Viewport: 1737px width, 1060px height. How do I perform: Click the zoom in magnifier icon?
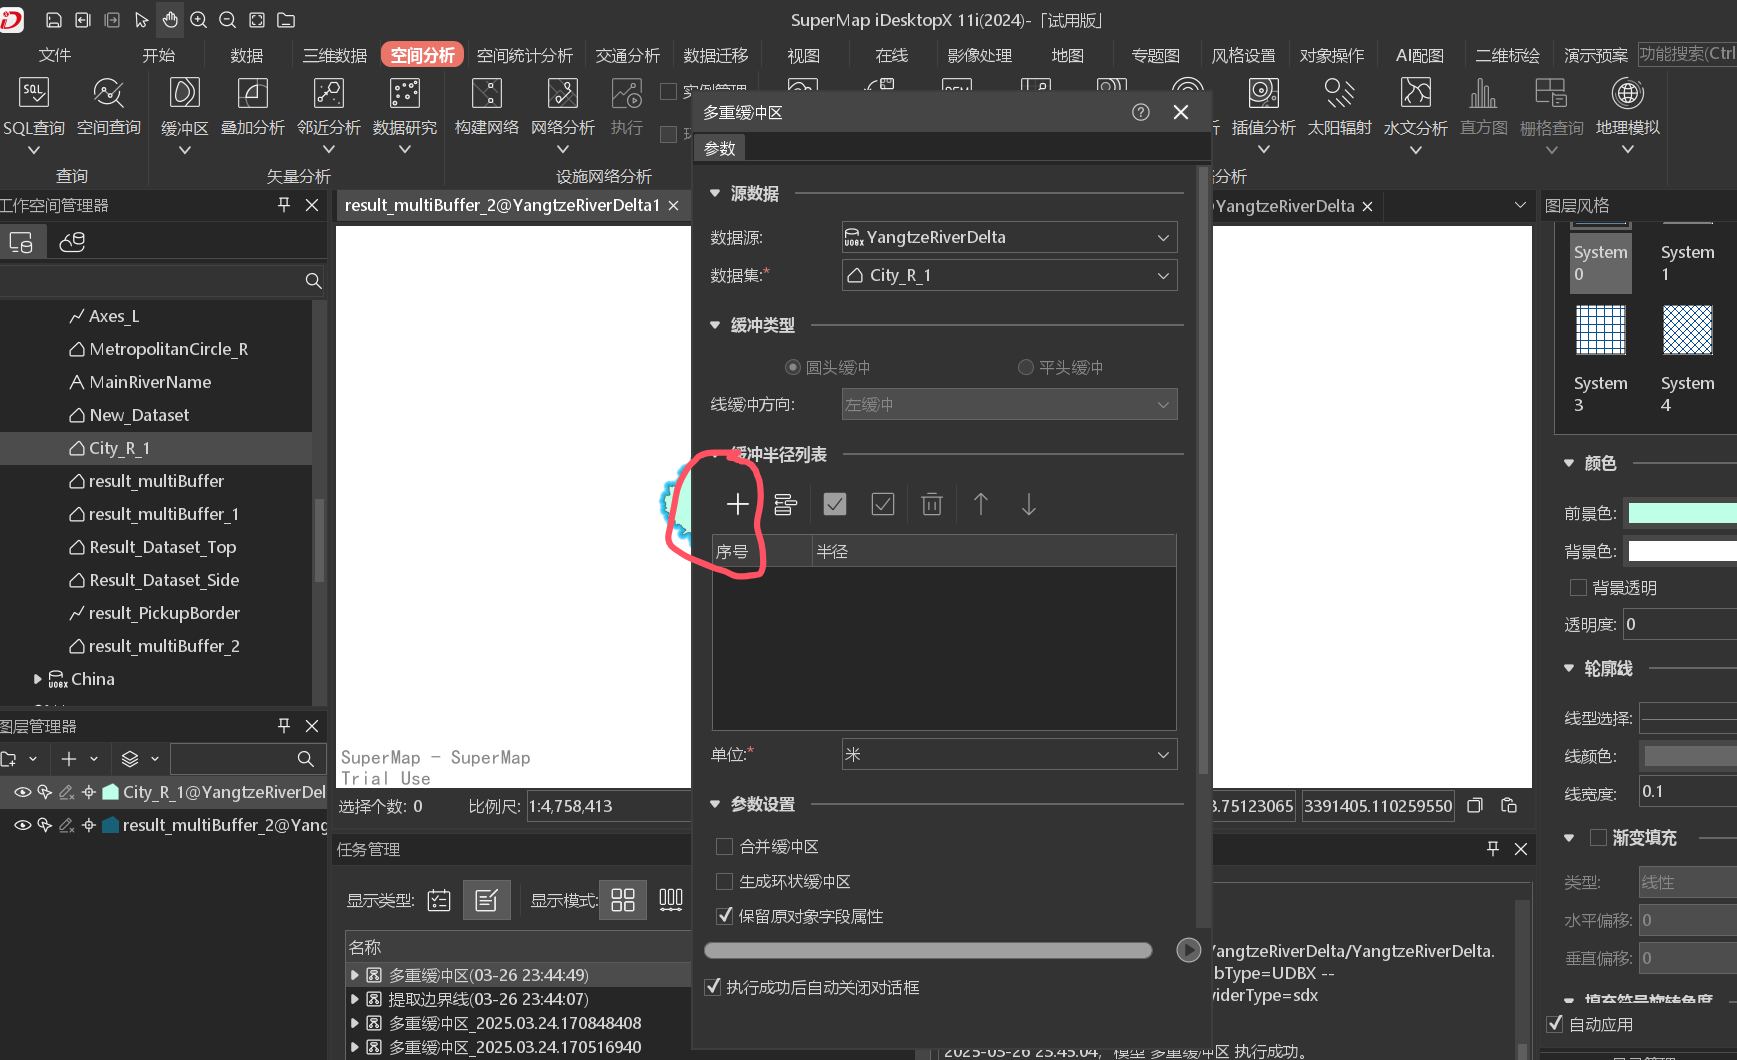click(x=199, y=20)
